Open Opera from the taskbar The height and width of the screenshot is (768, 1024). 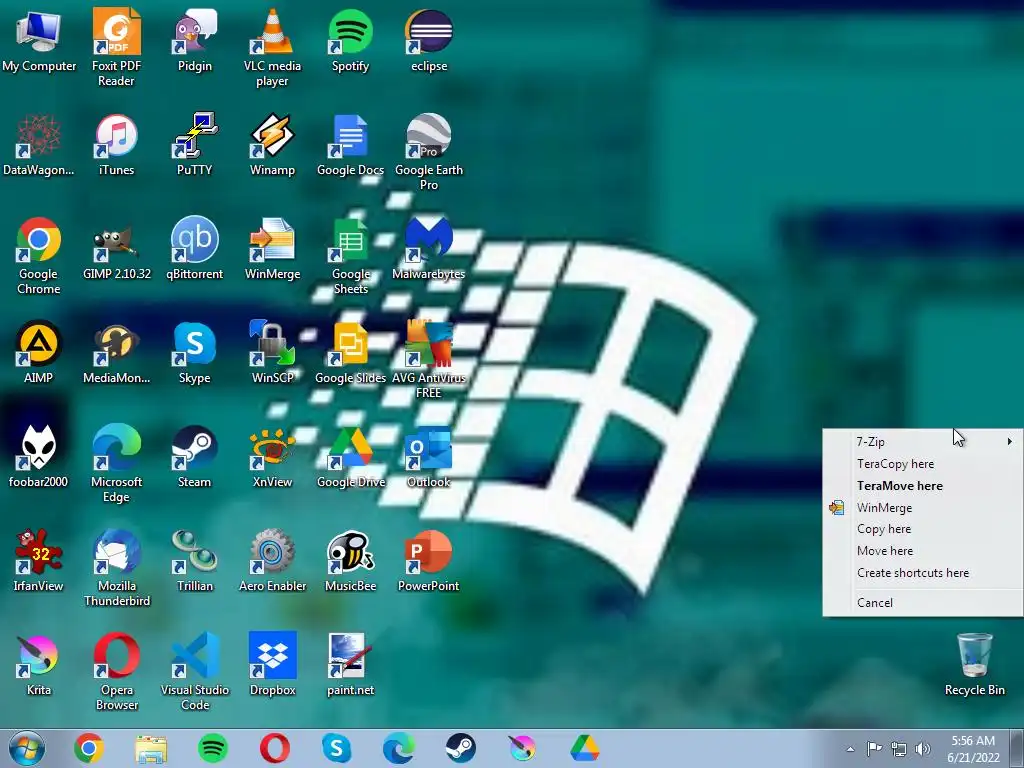click(275, 748)
